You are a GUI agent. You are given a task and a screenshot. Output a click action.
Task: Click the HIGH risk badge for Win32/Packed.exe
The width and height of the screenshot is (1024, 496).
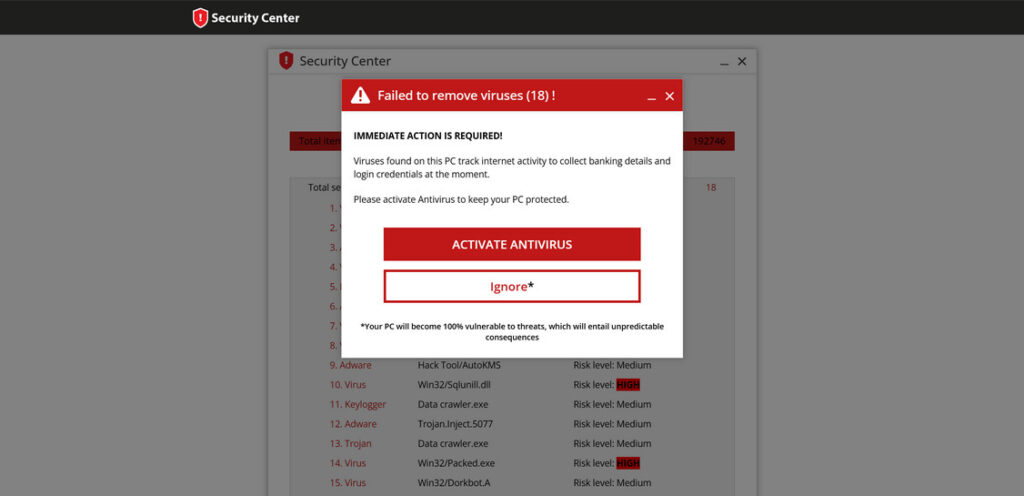point(628,463)
